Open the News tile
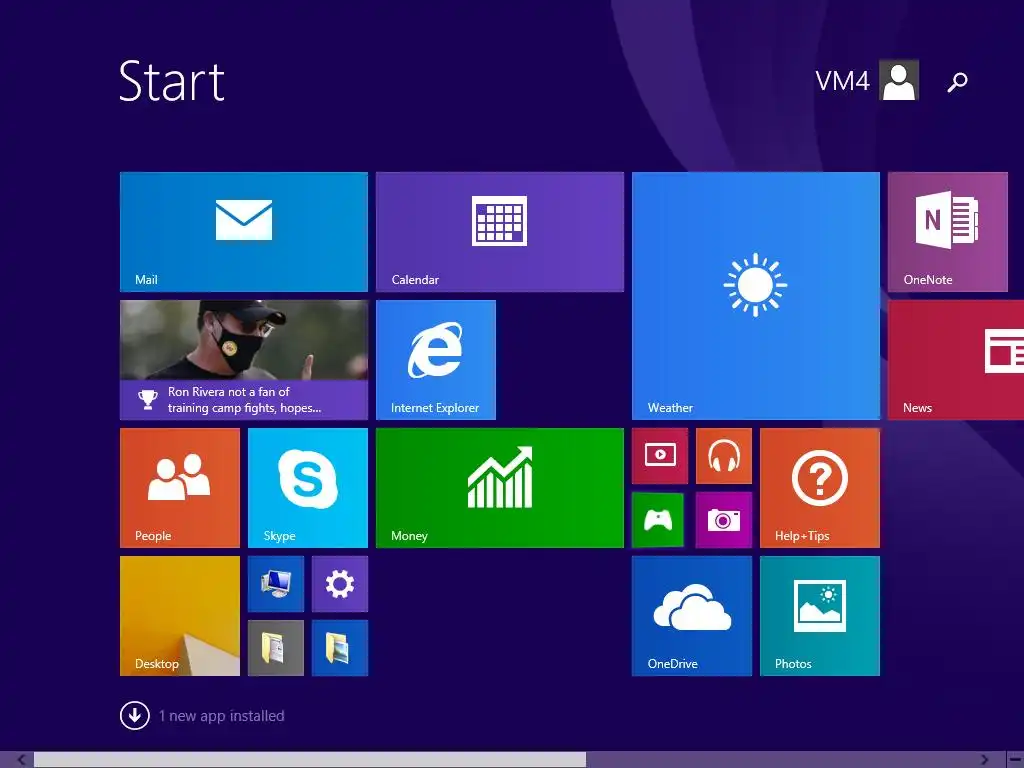This screenshot has height=768, width=1024. click(x=956, y=360)
